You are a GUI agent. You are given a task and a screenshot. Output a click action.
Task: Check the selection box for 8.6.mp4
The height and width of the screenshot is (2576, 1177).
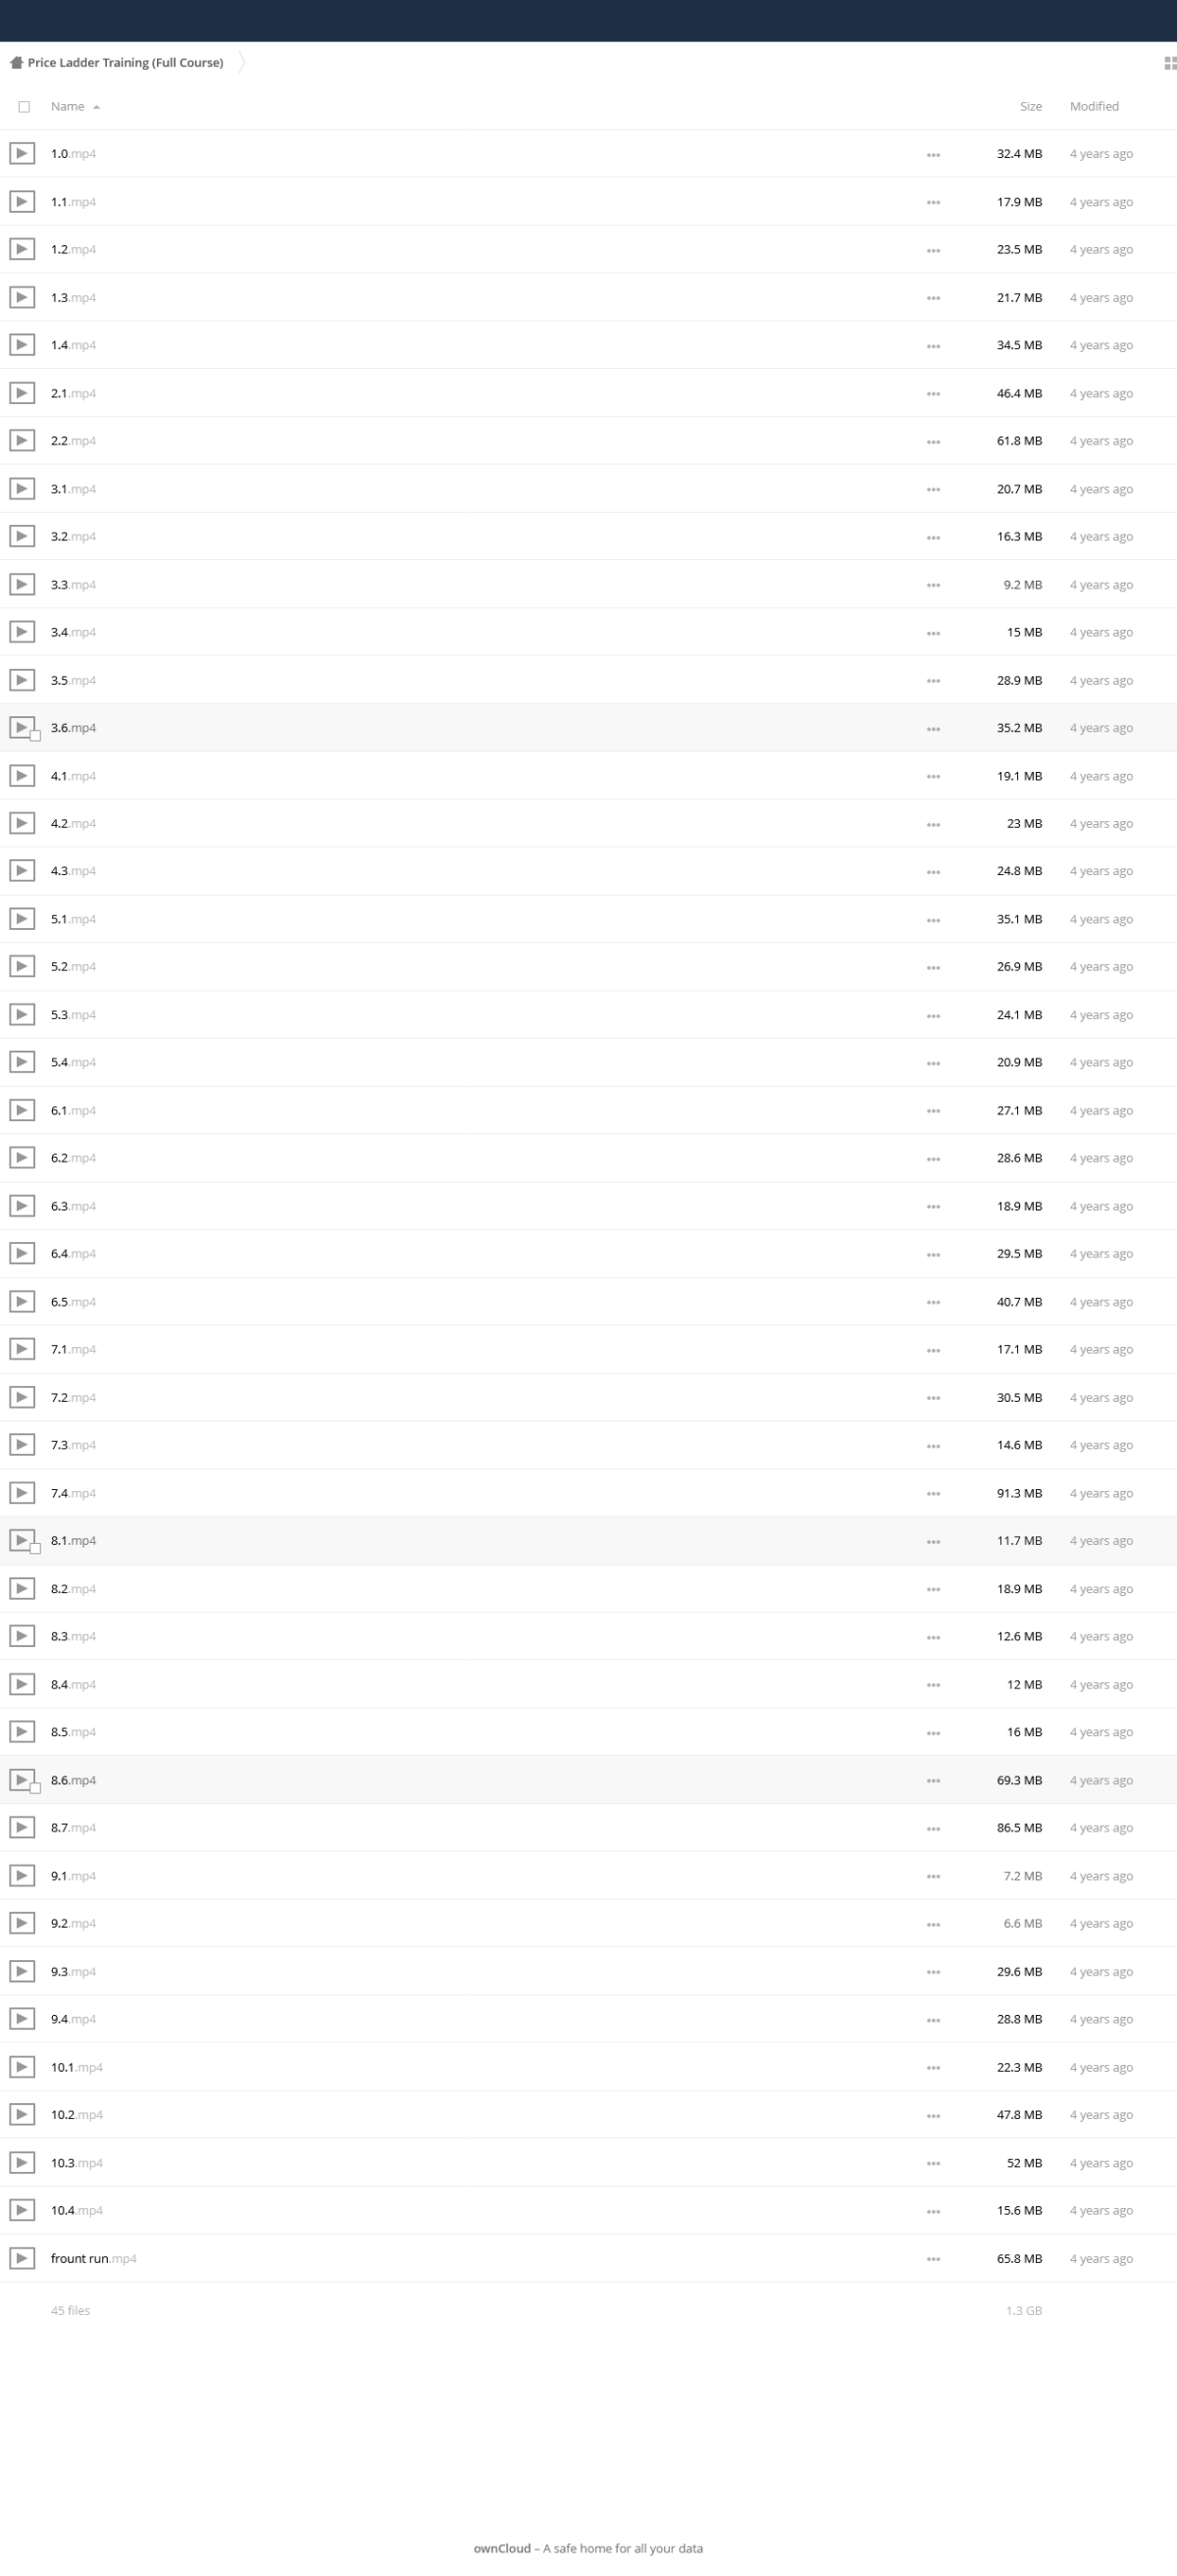click(35, 1788)
